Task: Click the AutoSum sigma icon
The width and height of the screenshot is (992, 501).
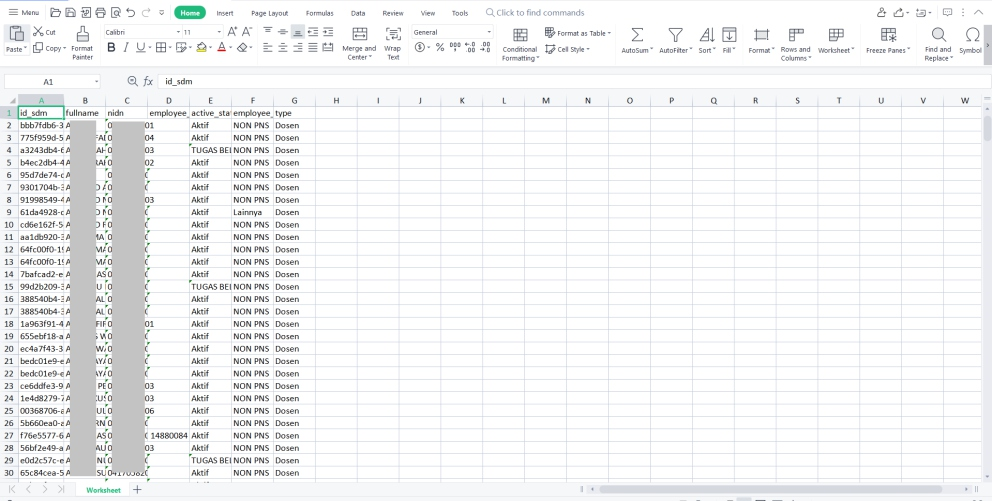Action: [636, 35]
